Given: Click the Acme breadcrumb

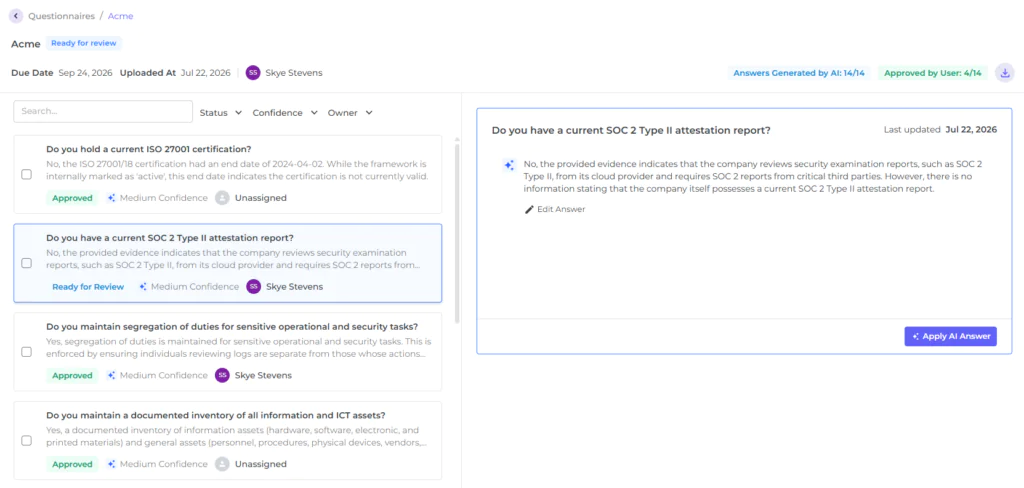Looking at the screenshot, I should point(120,16).
